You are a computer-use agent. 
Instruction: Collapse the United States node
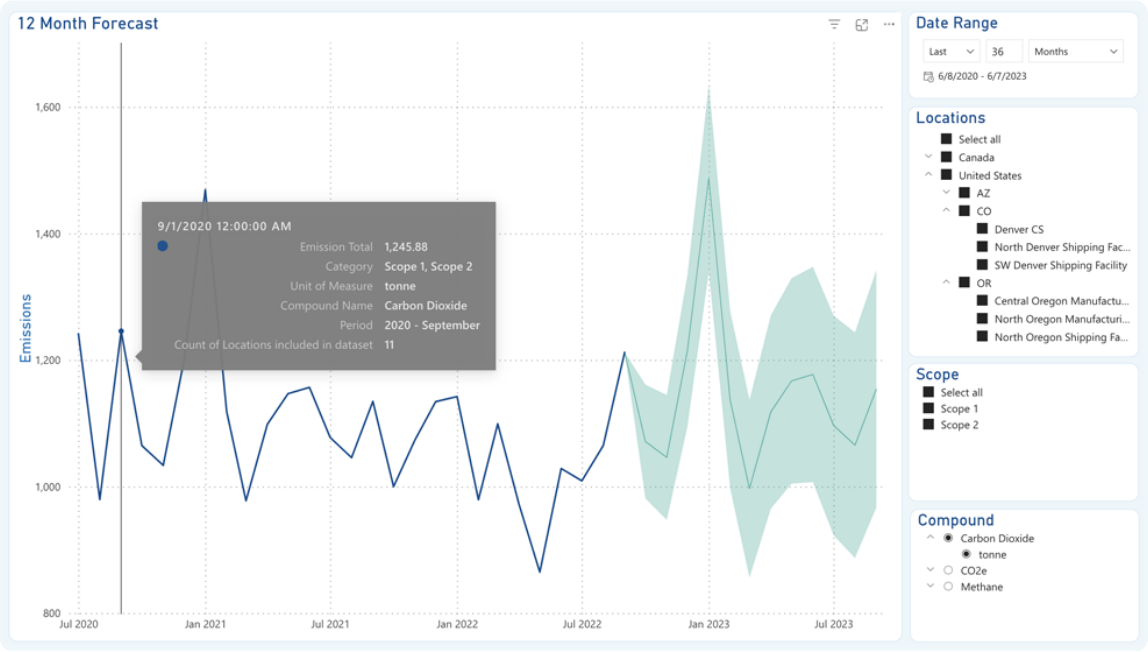[928, 175]
